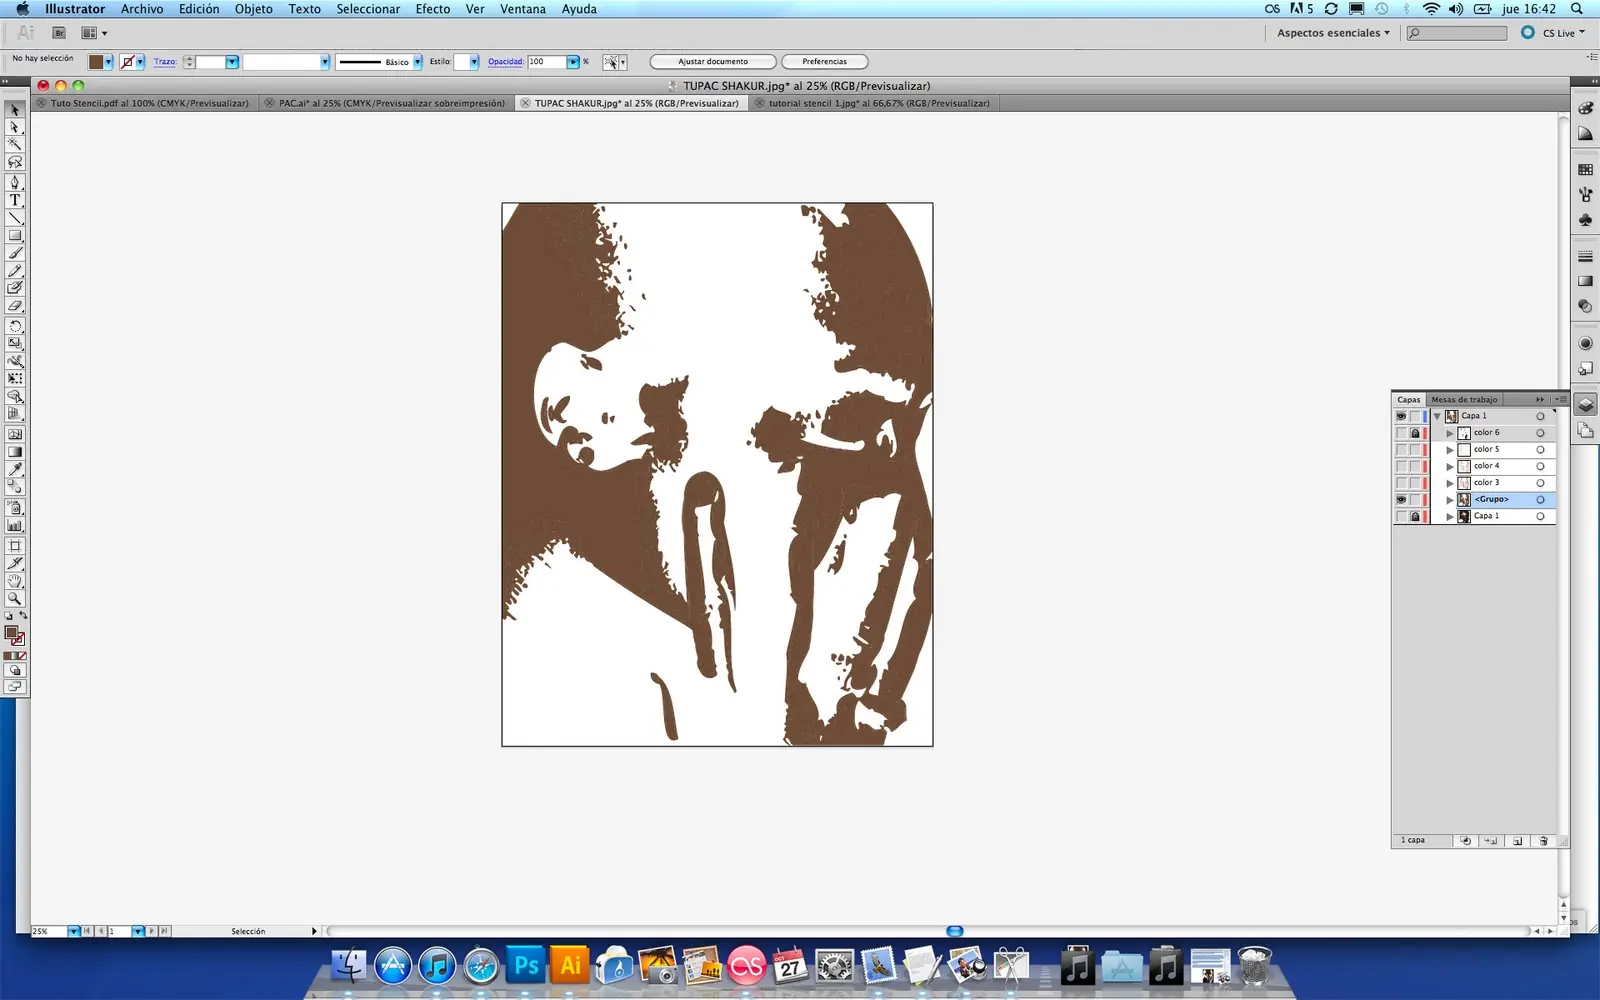Viewport: 1600px width, 1000px height.
Task: Select the Eyedropper tool
Action: point(15,469)
